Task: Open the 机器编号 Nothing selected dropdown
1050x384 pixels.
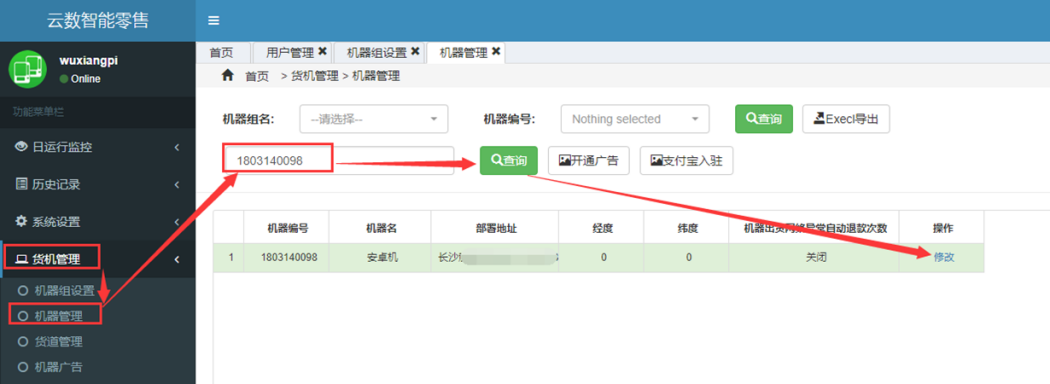Action: [635, 119]
